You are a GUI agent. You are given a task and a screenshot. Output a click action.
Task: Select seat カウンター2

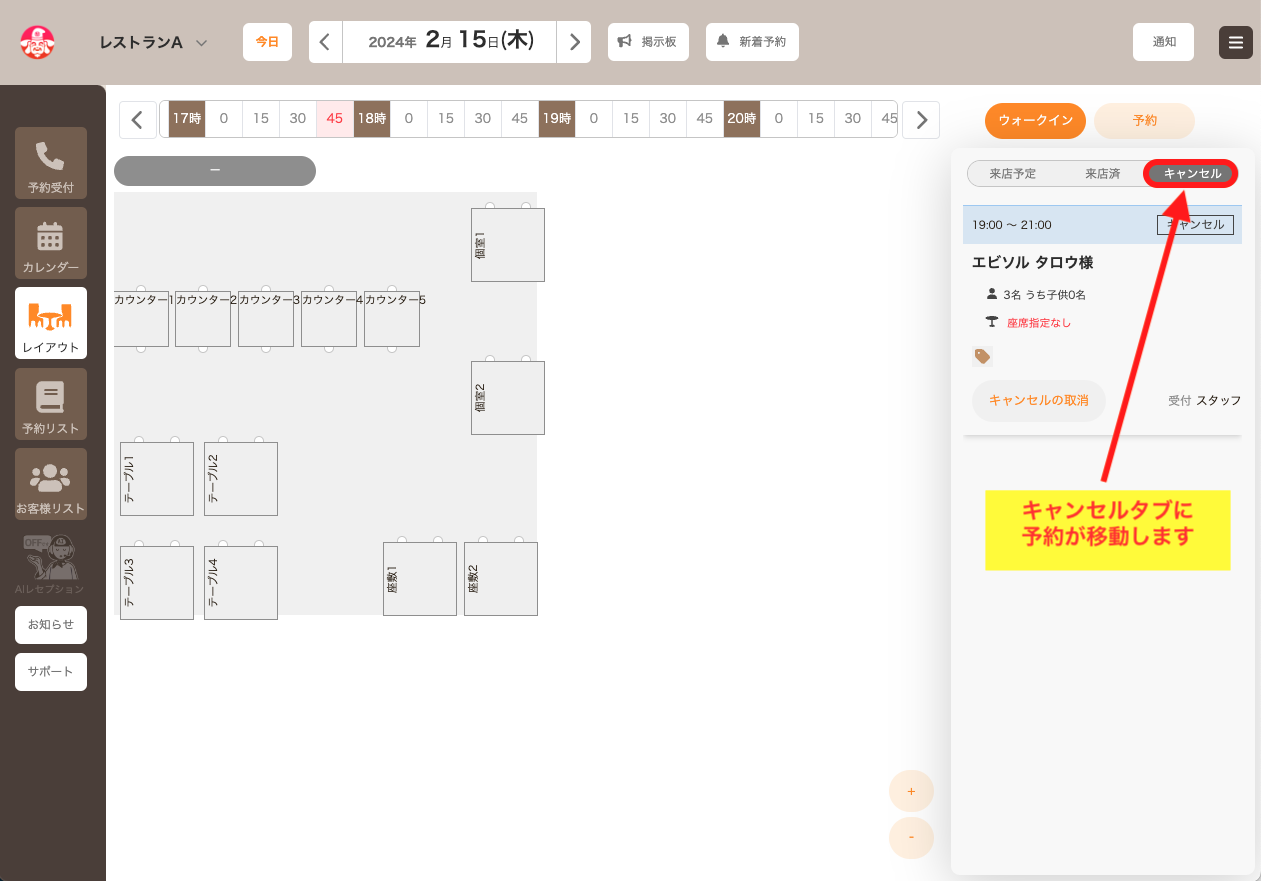pos(203,319)
